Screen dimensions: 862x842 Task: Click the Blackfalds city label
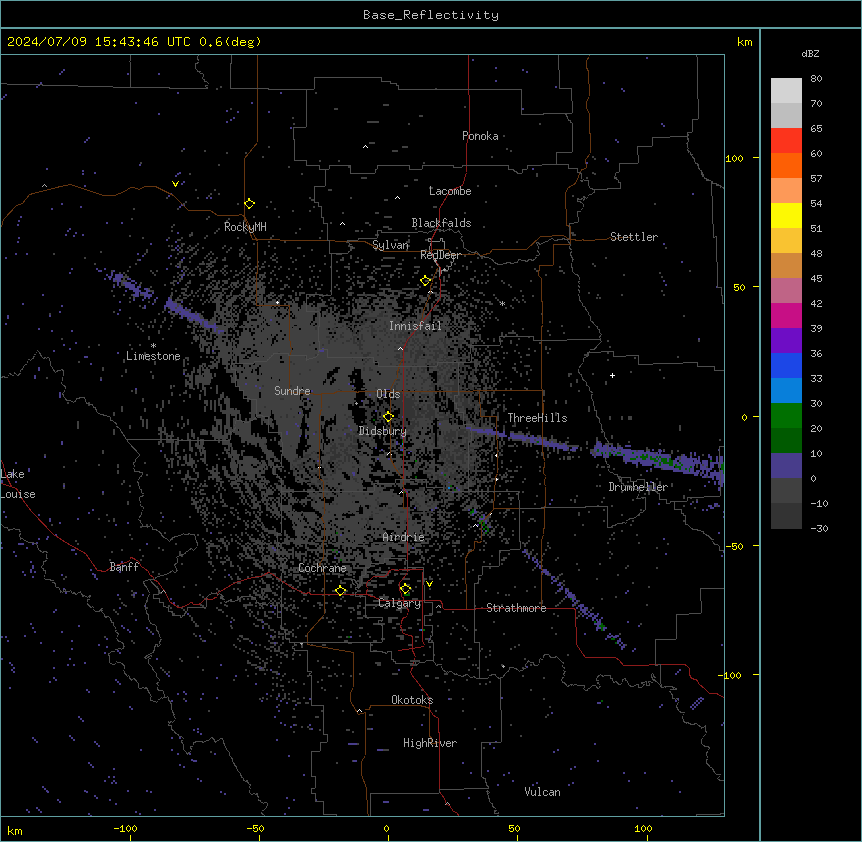(x=441, y=223)
